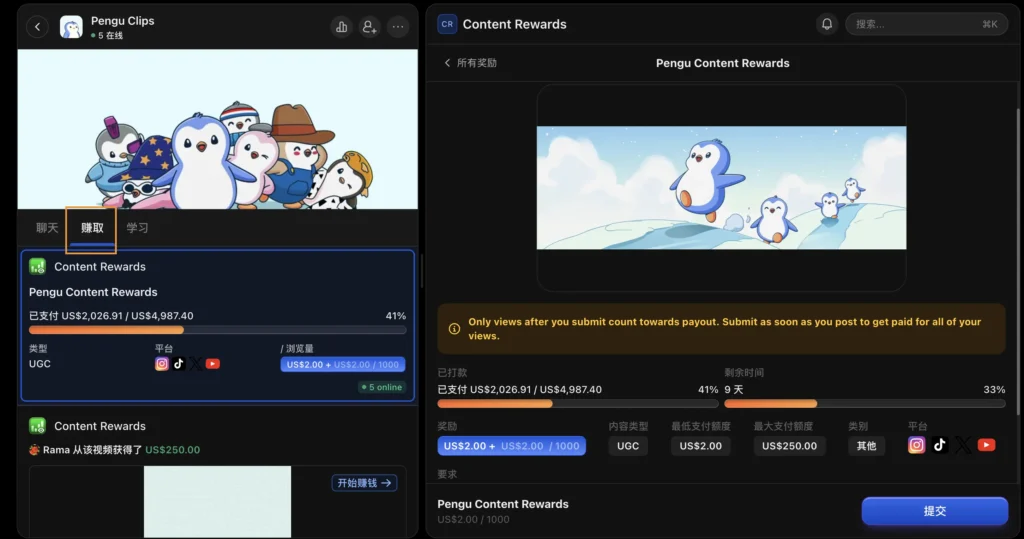
Task: Click the minimum payout US$2.00 chip
Action: tap(701, 446)
